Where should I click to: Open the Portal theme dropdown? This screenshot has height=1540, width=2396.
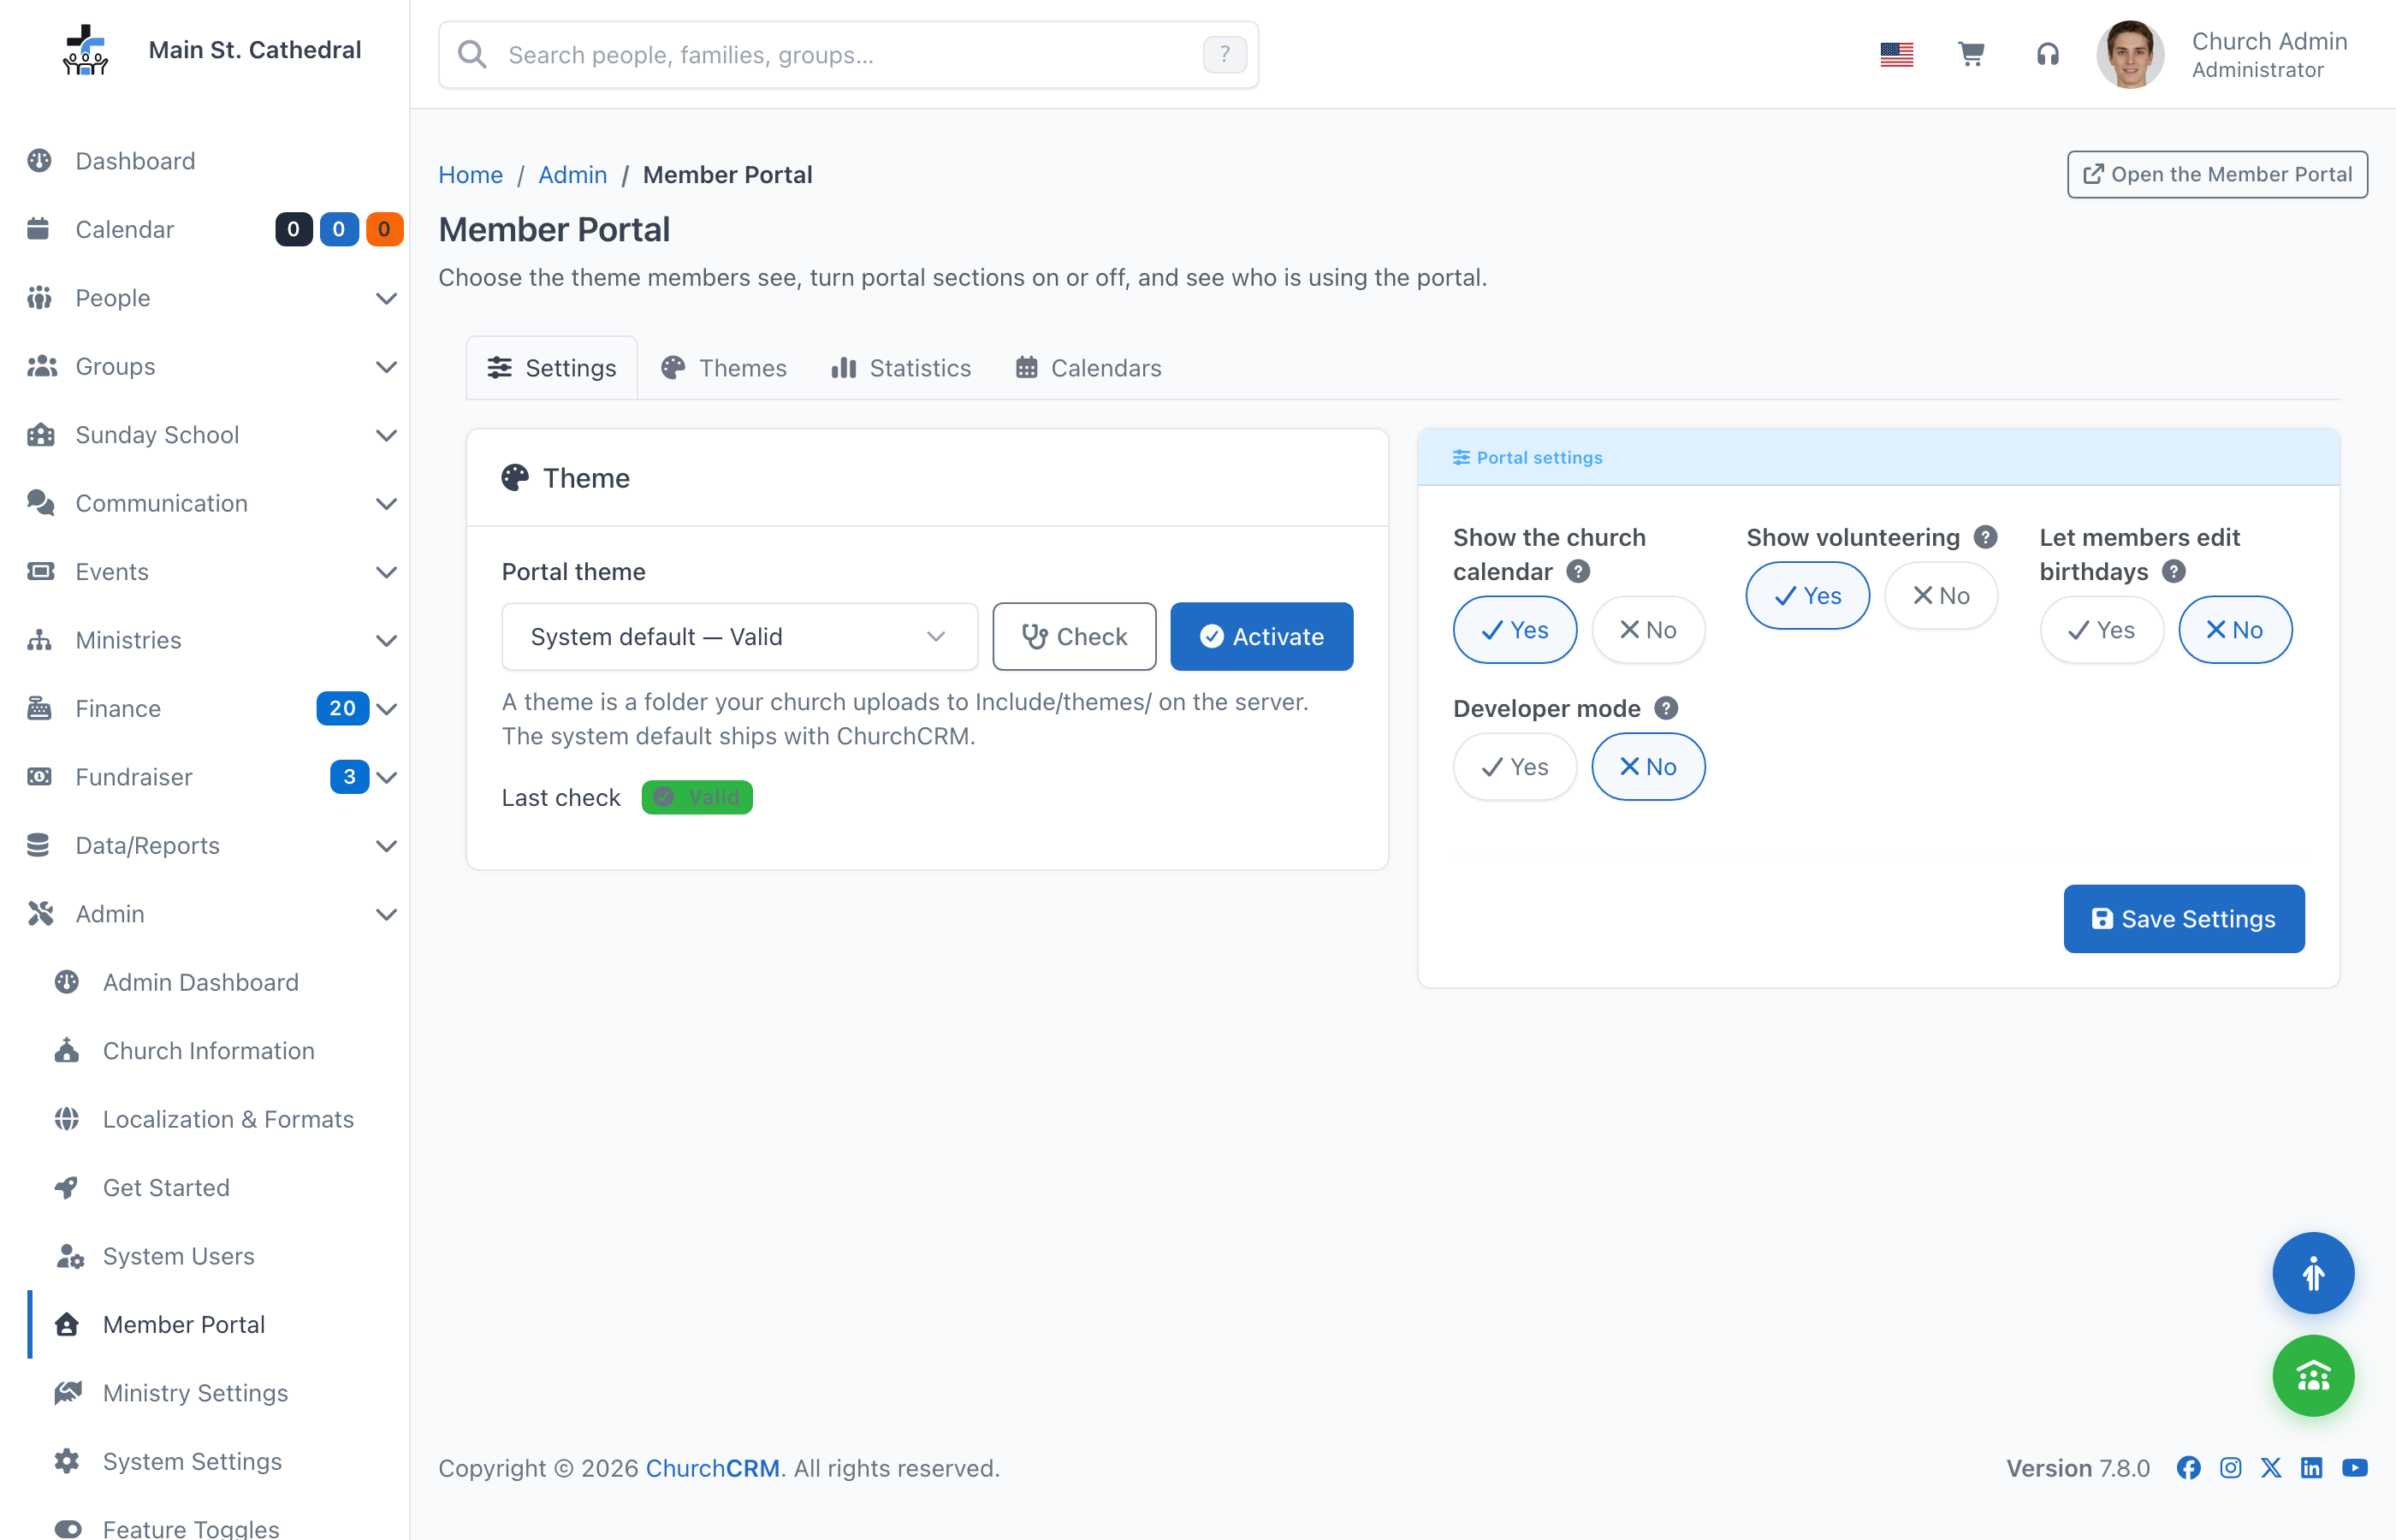pos(739,637)
